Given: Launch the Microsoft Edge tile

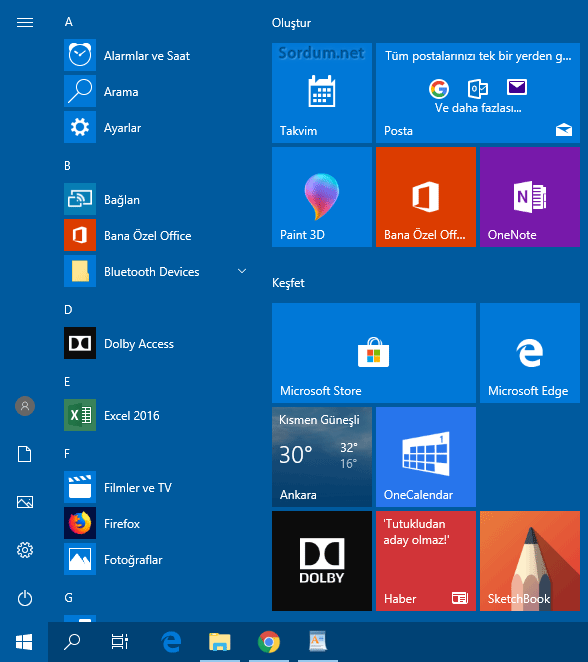Looking at the screenshot, I should tap(530, 353).
